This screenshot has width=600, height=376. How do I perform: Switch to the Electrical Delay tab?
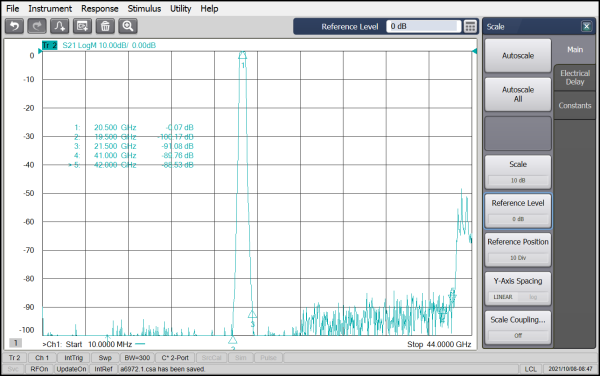[x=574, y=77]
